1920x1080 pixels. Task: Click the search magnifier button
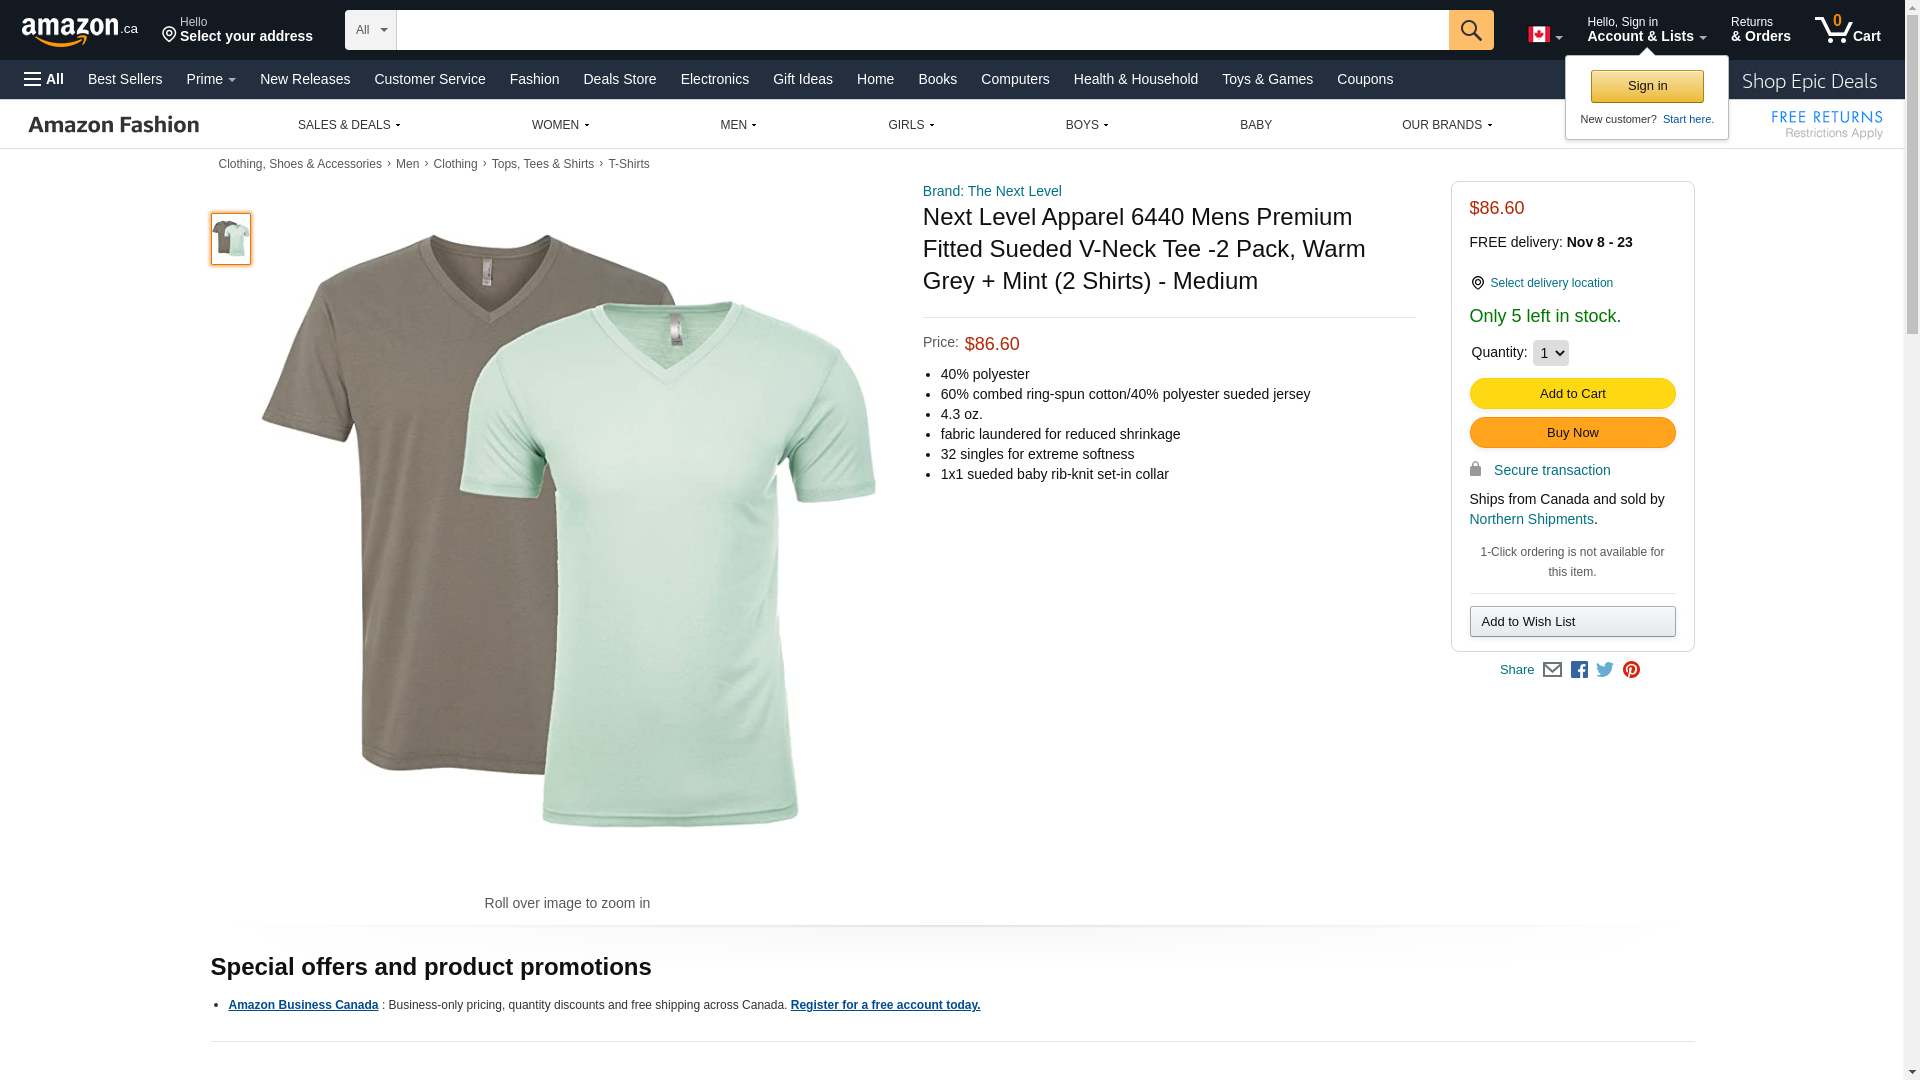(x=1471, y=30)
